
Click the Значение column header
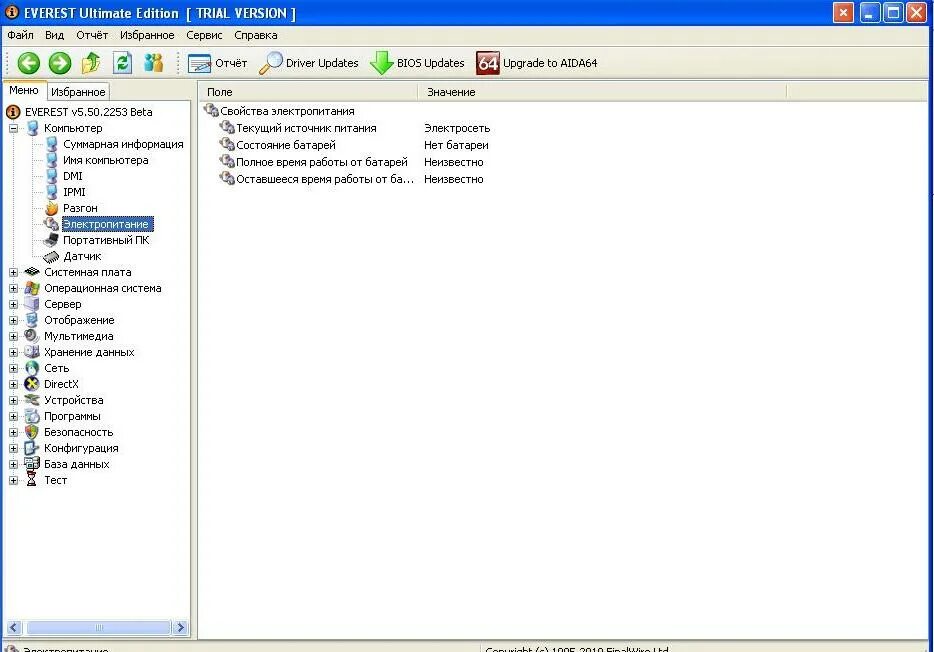[602, 92]
